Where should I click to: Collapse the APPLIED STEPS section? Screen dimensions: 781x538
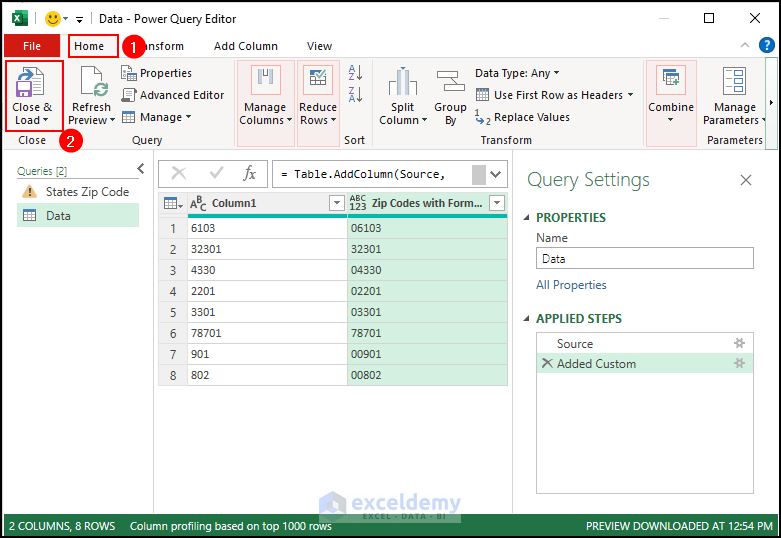coord(526,319)
